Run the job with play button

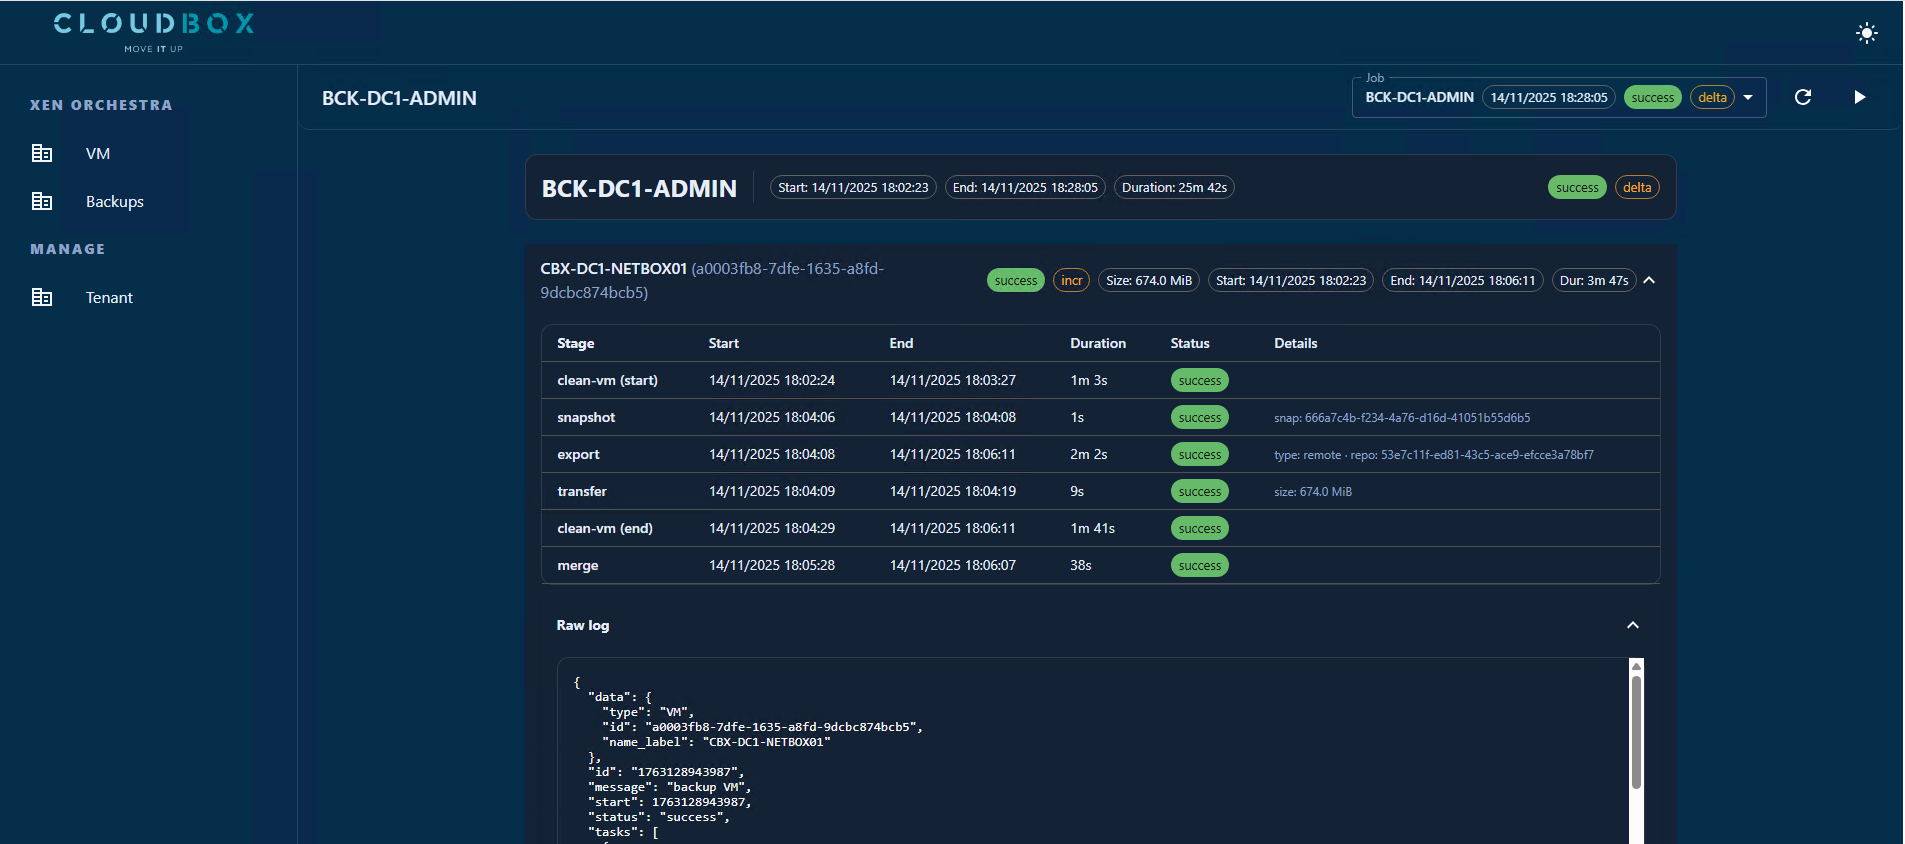(1859, 97)
